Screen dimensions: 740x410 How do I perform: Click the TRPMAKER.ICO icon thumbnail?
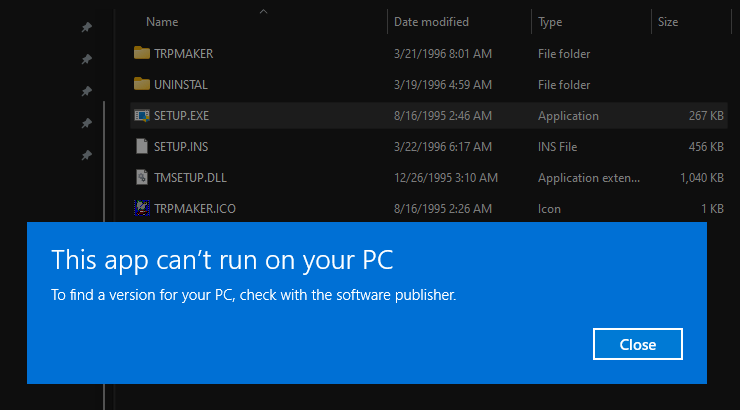[141, 209]
